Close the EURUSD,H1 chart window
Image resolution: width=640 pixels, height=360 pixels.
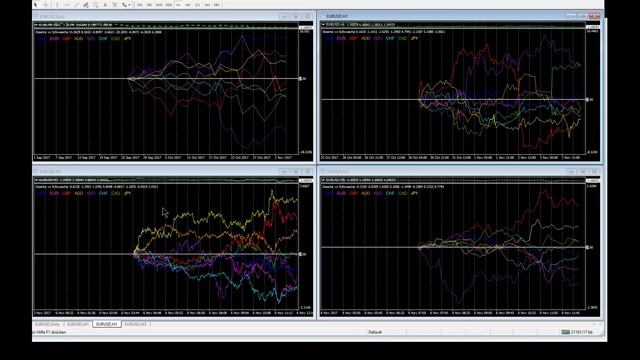[x=594, y=16]
